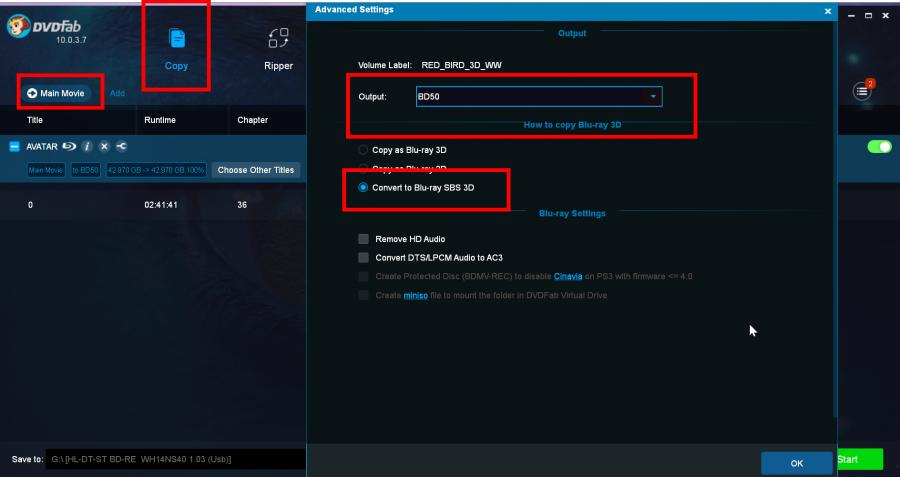
Task: Maximize the DVDFab main window
Action: click(x=868, y=15)
